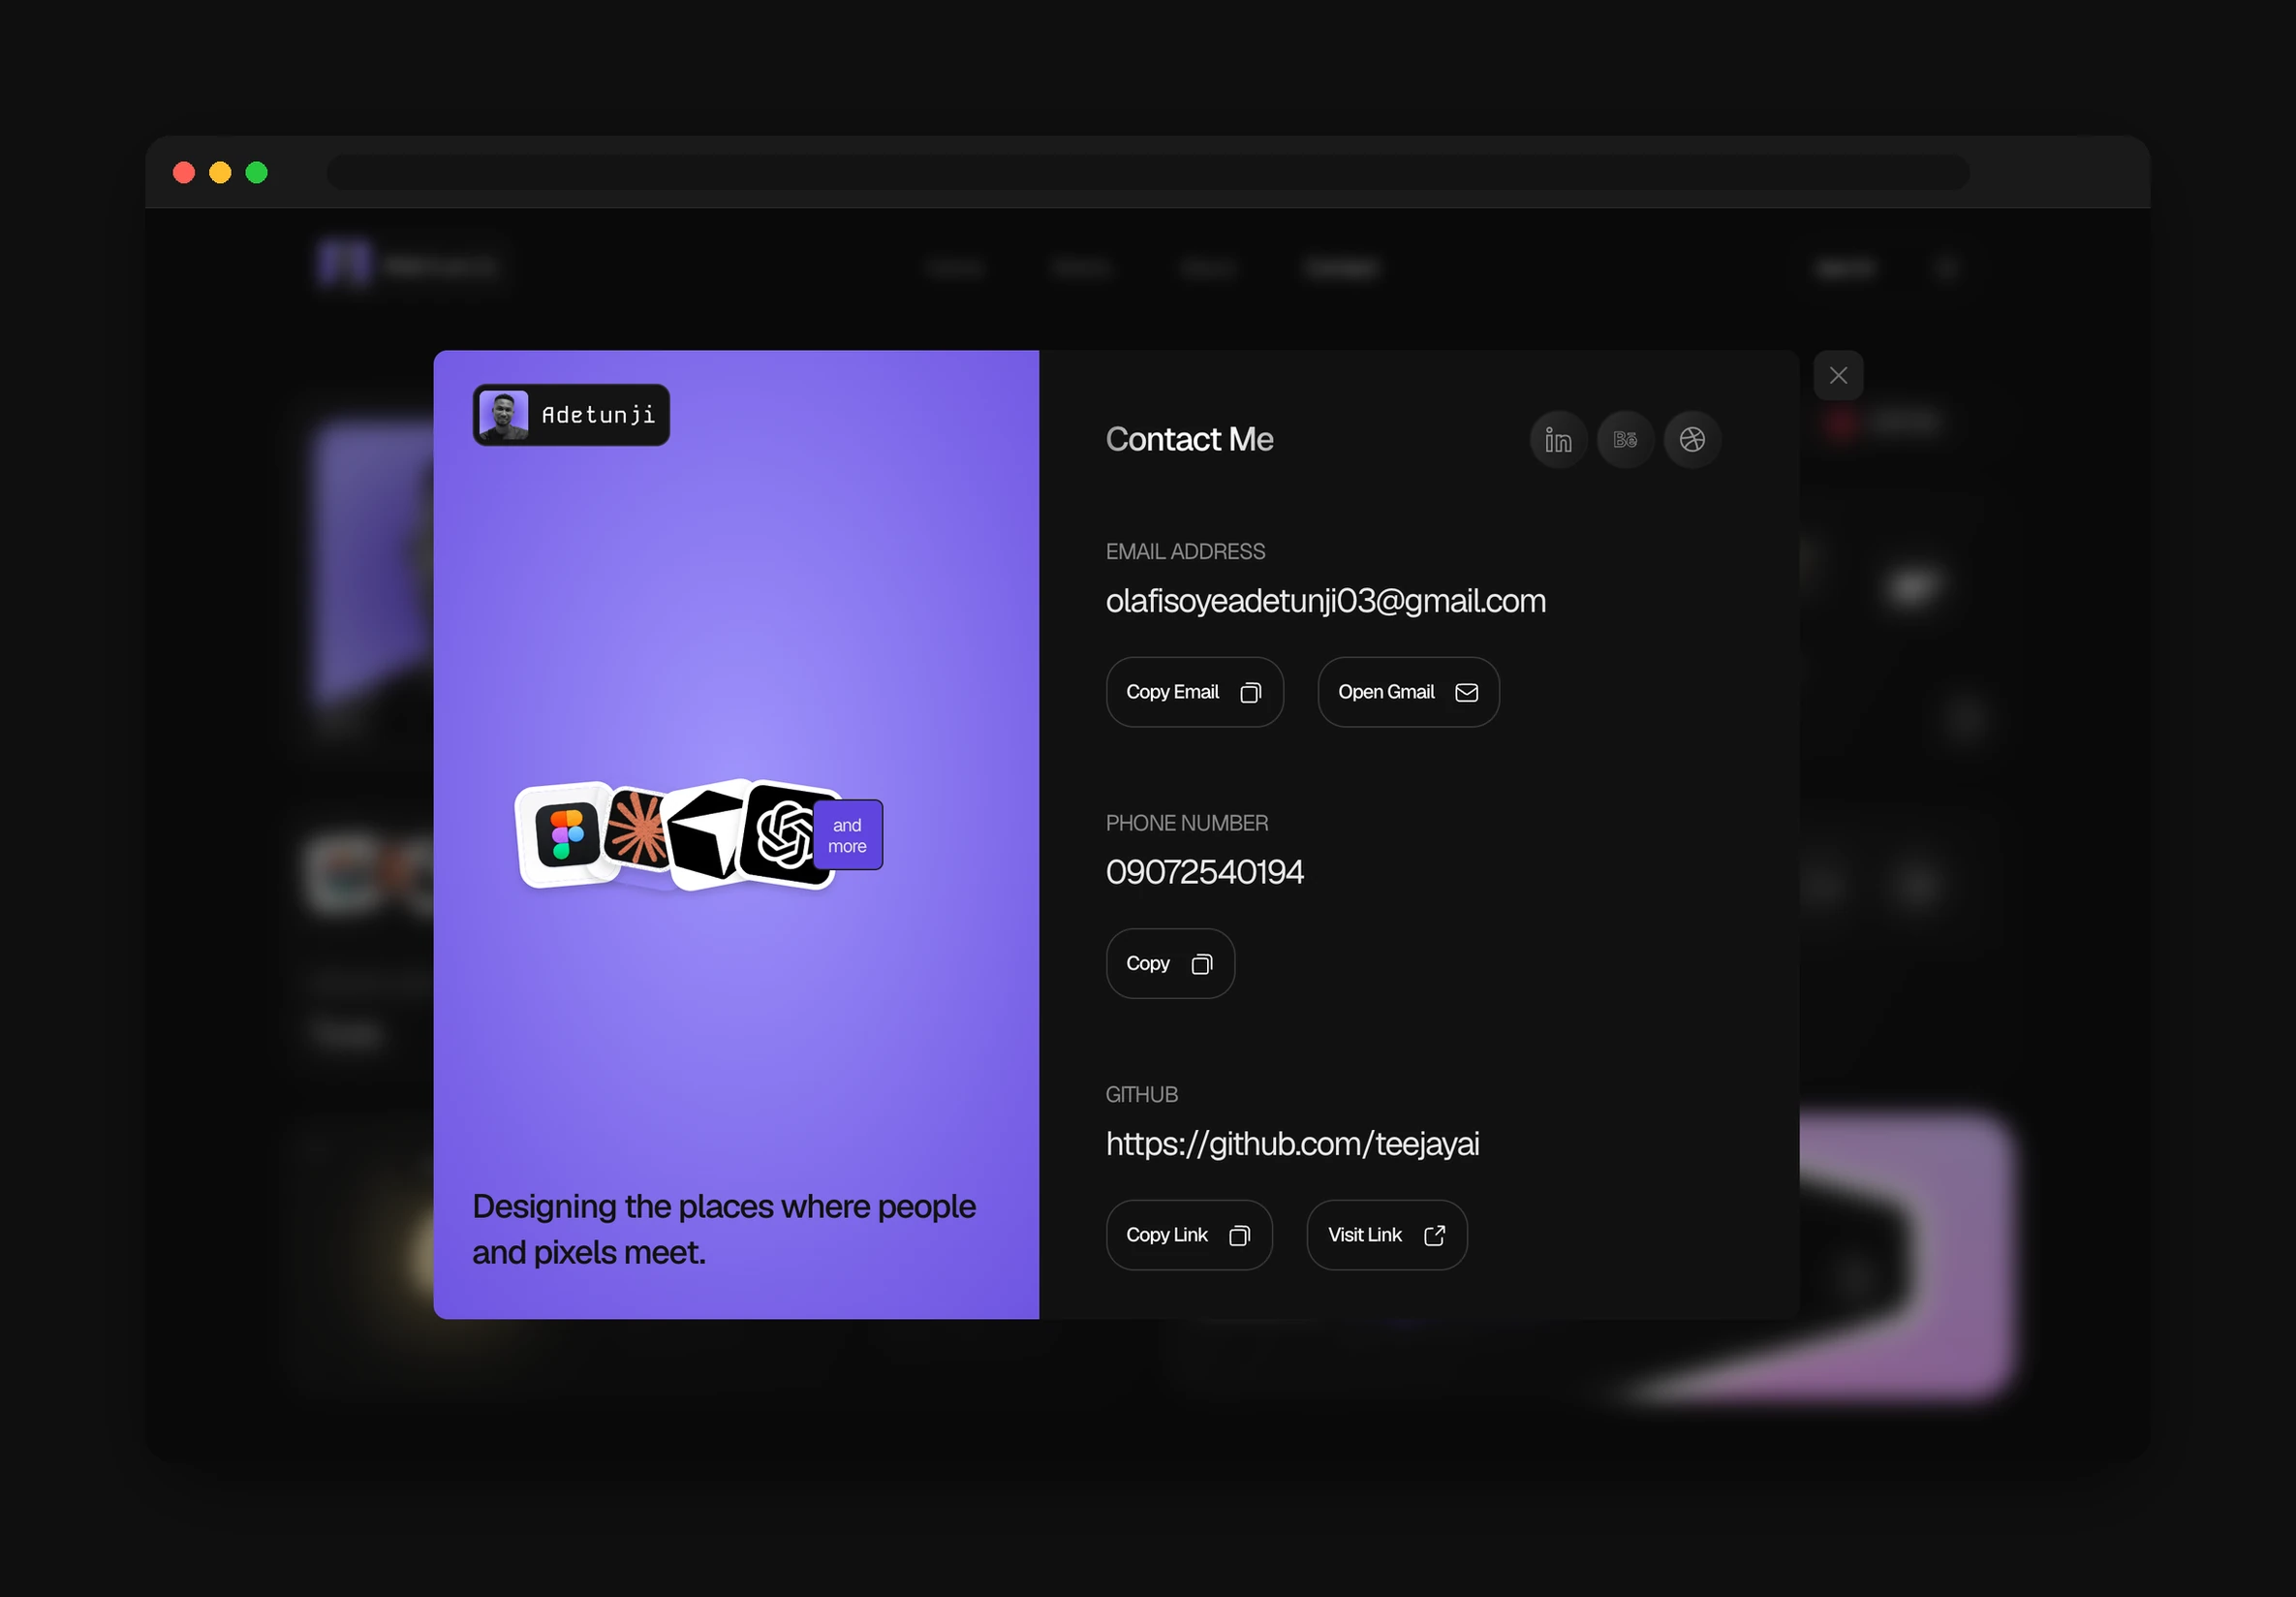Click the 'GITHUB' label
Image resolution: width=2296 pixels, height=1597 pixels.
1142,1095
